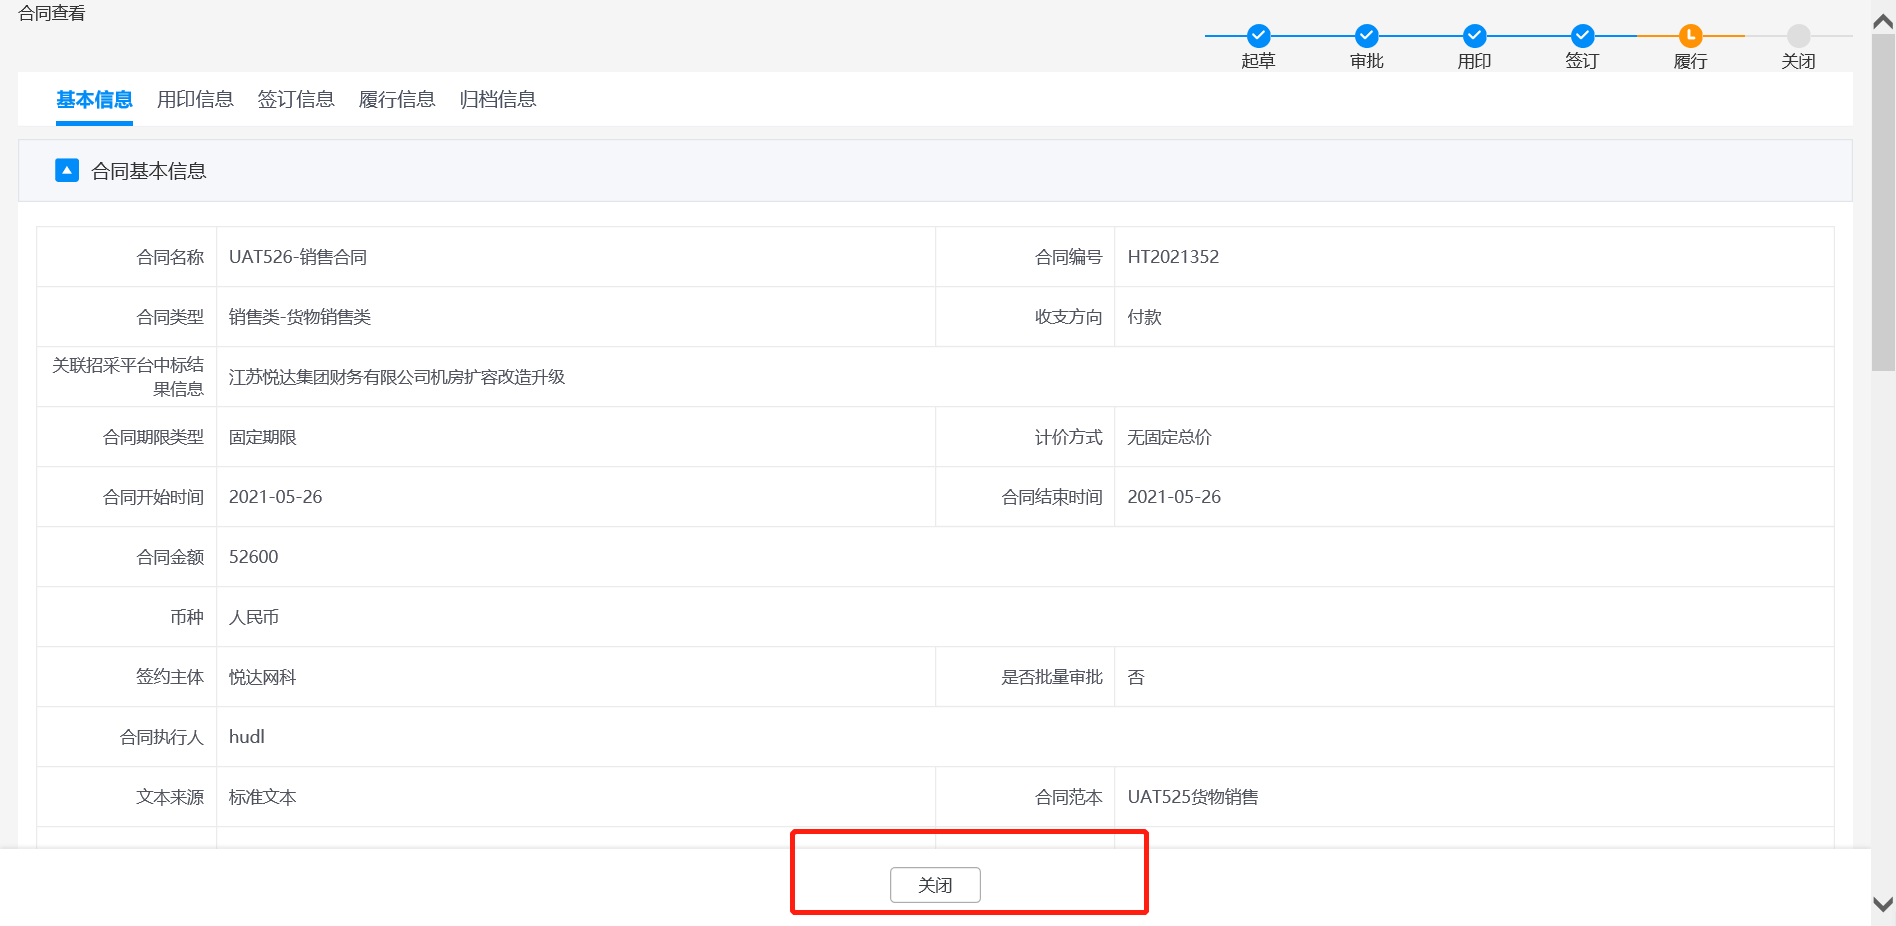The width and height of the screenshot is (1896, 926).
Task: Collapse the 合同基本信息 section
Action: click(67, 170)
